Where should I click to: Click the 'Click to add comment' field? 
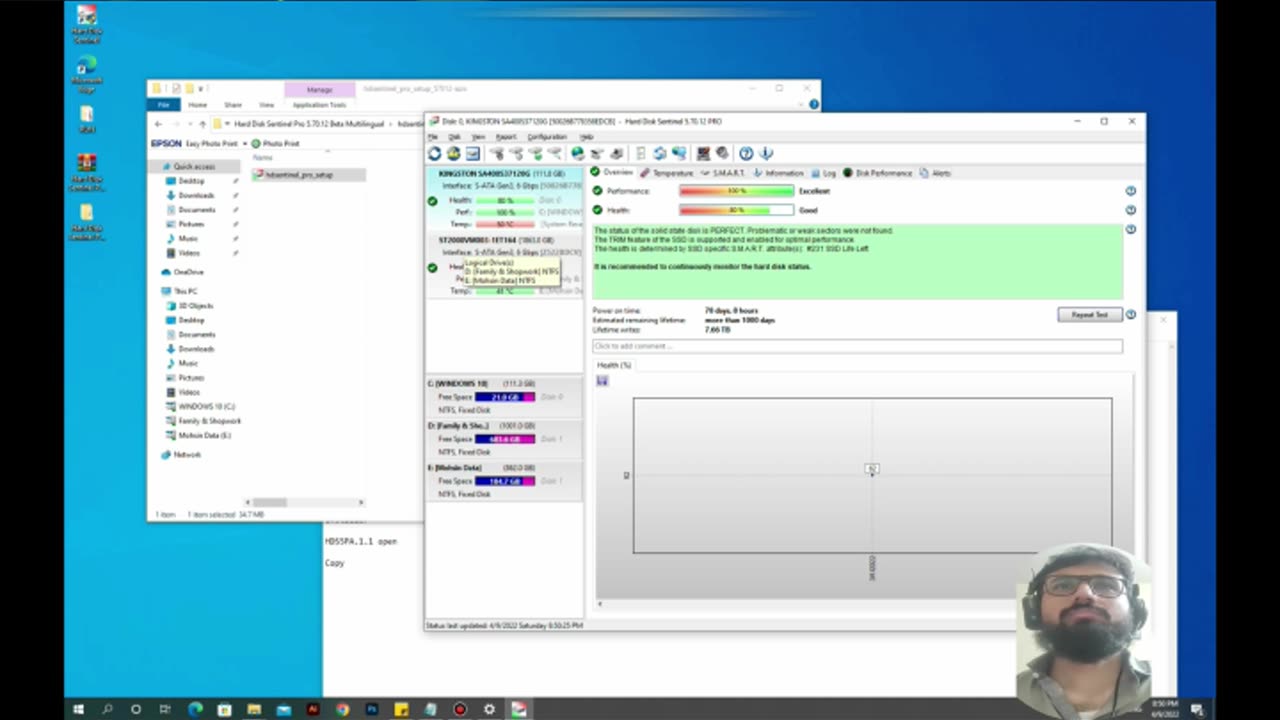pos(857,346)
